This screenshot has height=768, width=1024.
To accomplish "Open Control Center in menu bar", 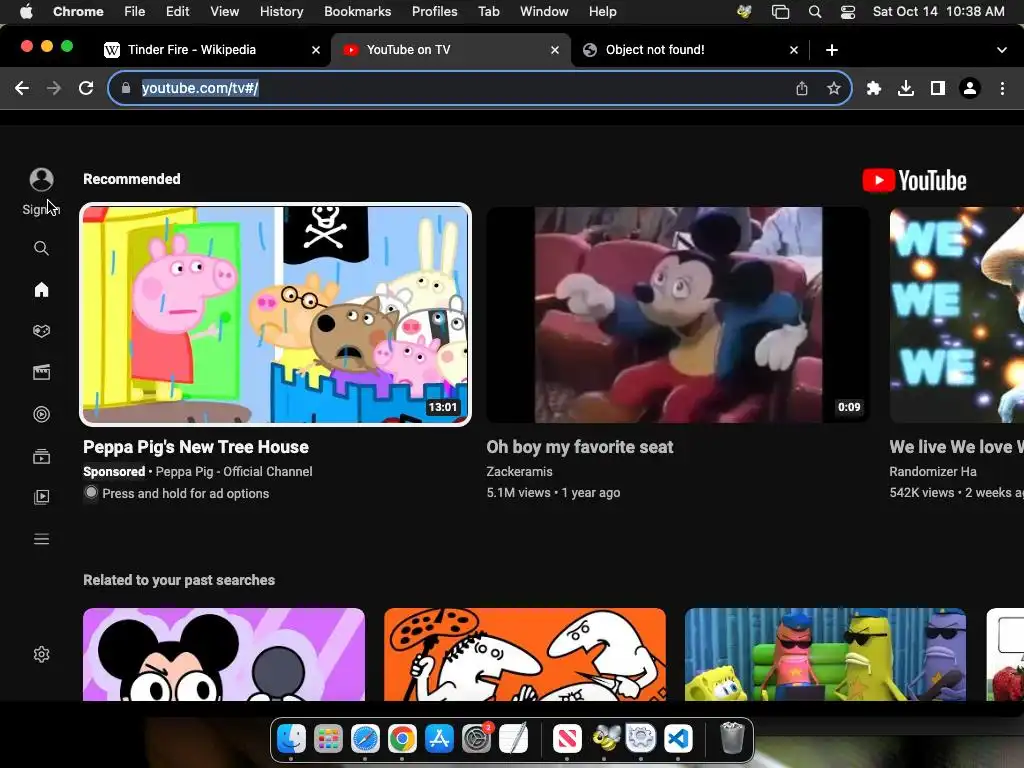I will point(848,12).
